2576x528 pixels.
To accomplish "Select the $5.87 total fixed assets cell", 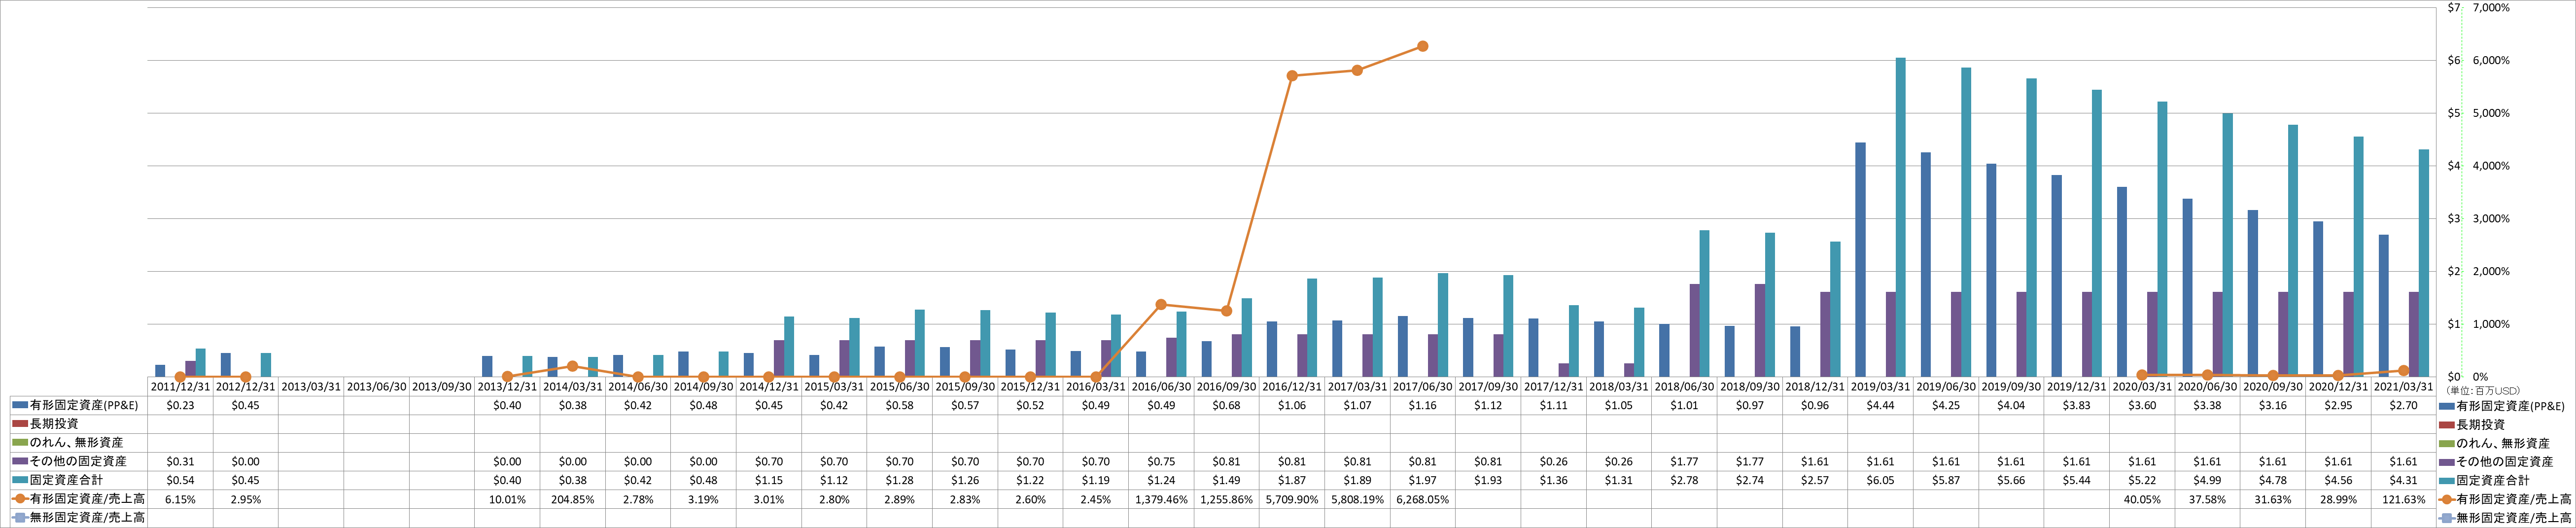I will point(1946,481).
